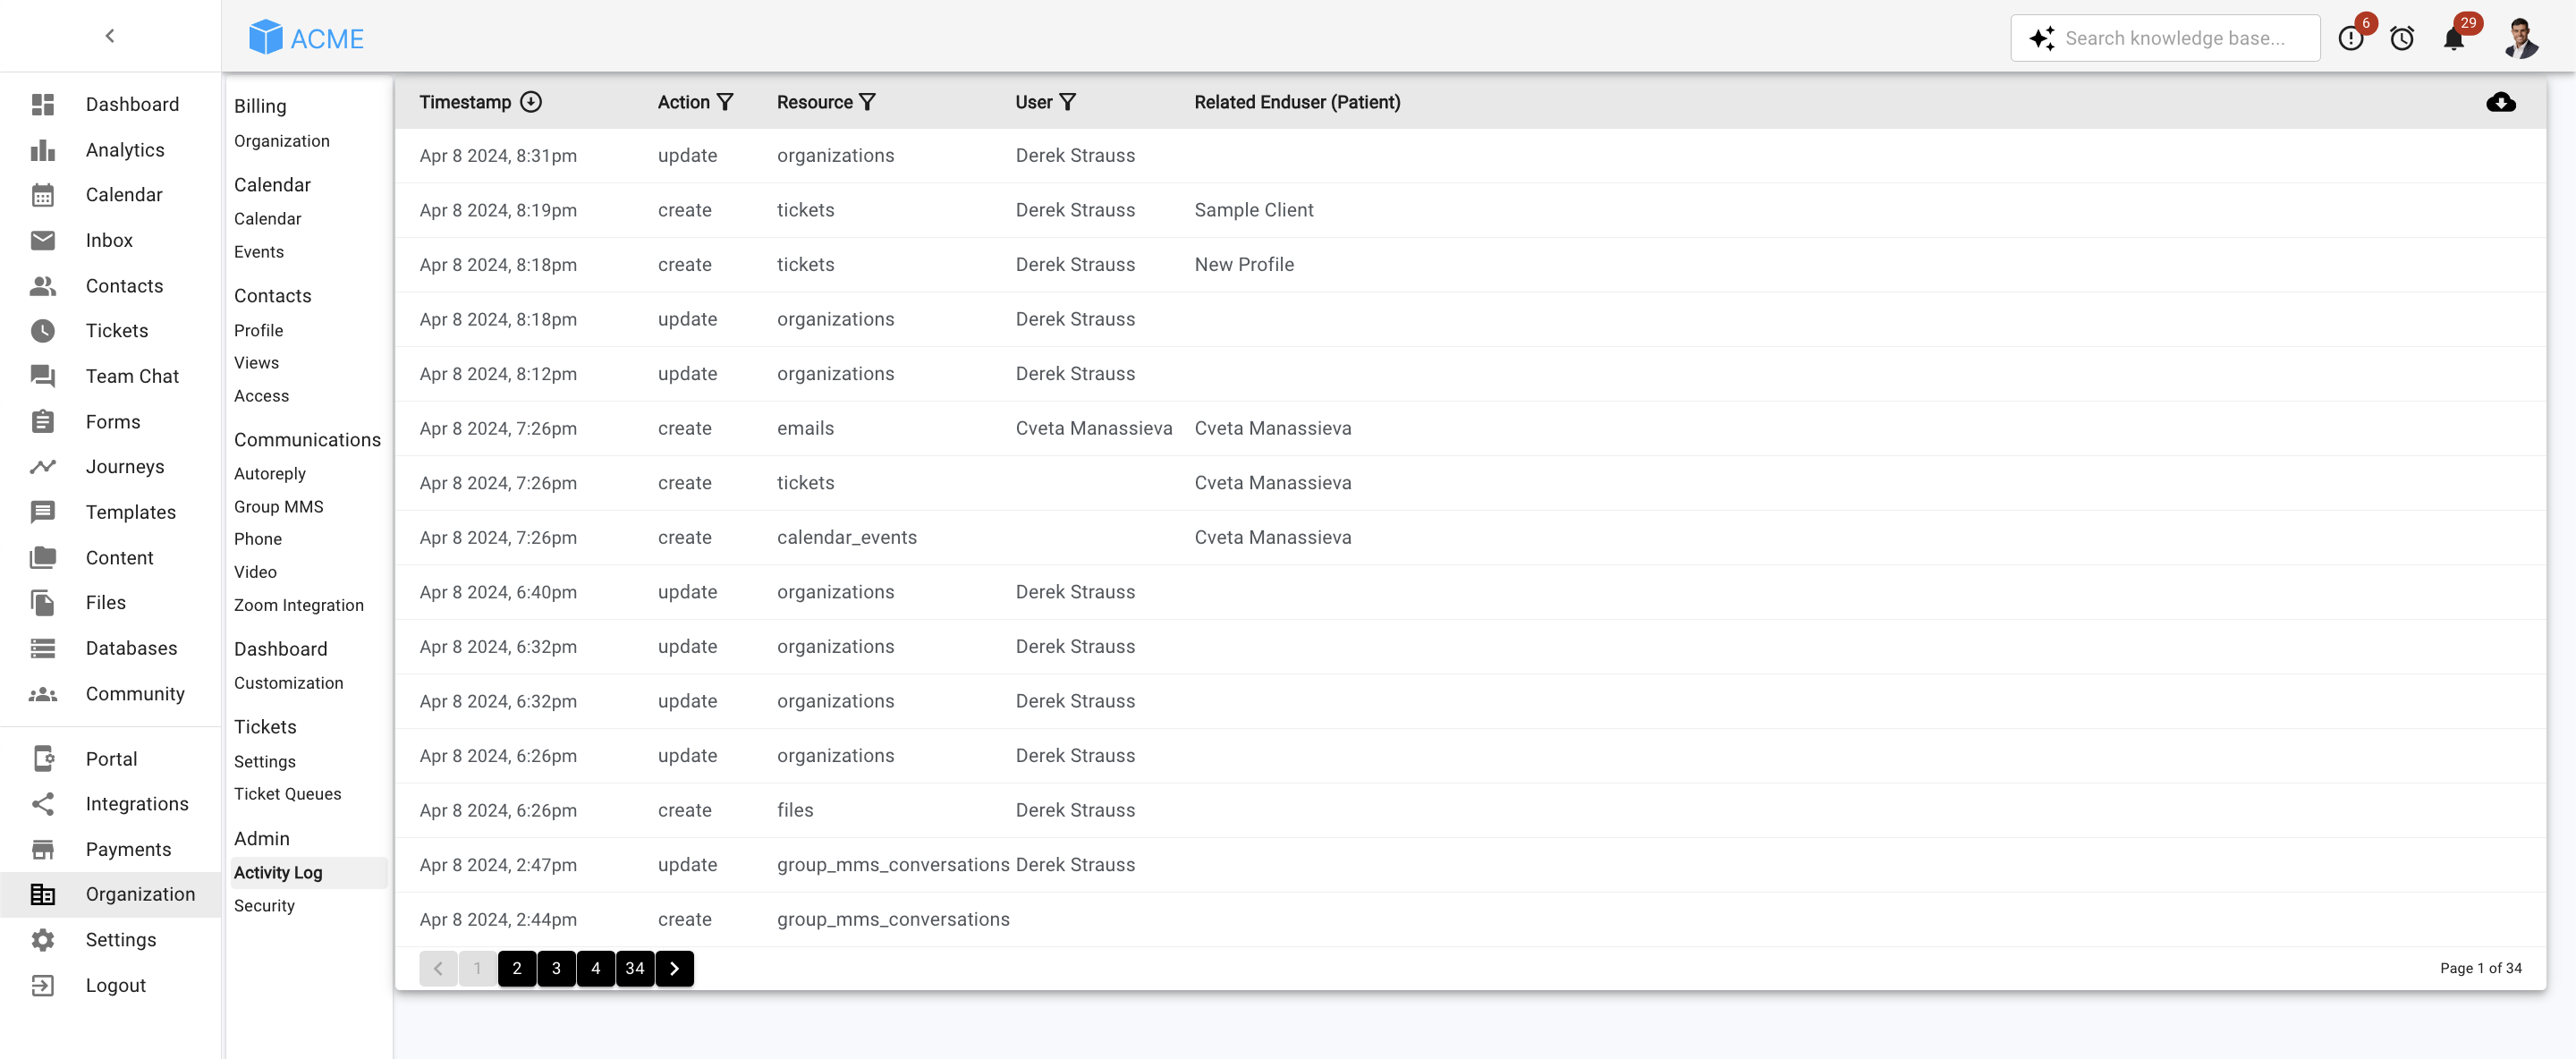Click the Search knowledge base field
Image resolution: width=2576 pixels, height=1059 pixels.
pyautogui.click(x=2166, y=38)
